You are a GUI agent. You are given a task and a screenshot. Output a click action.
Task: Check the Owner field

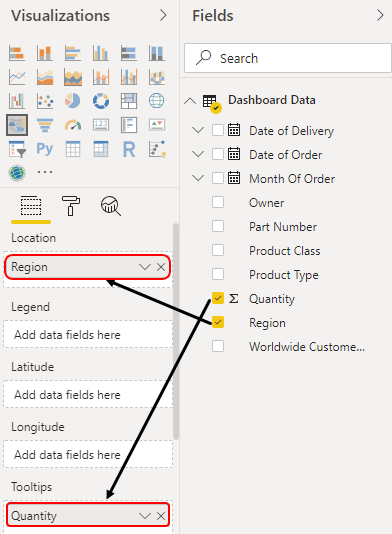218,202
